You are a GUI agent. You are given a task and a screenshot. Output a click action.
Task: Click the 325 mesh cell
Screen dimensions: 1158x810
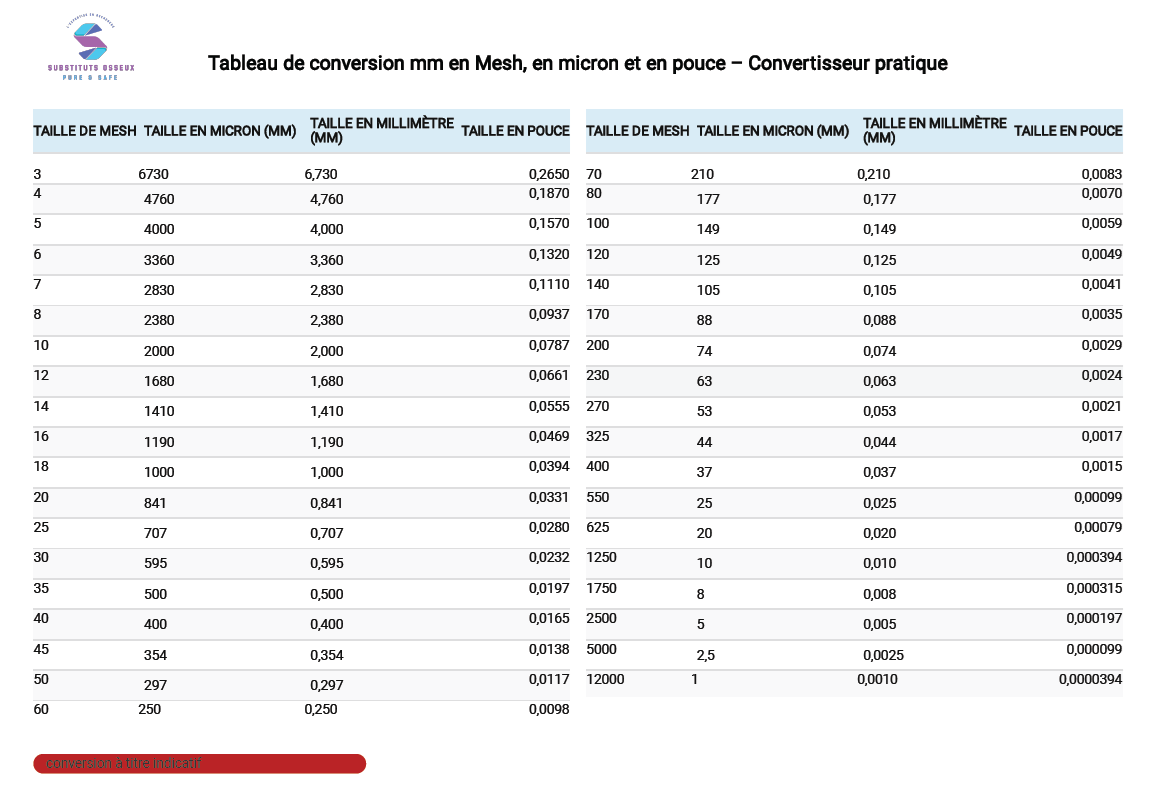point(597,436)
